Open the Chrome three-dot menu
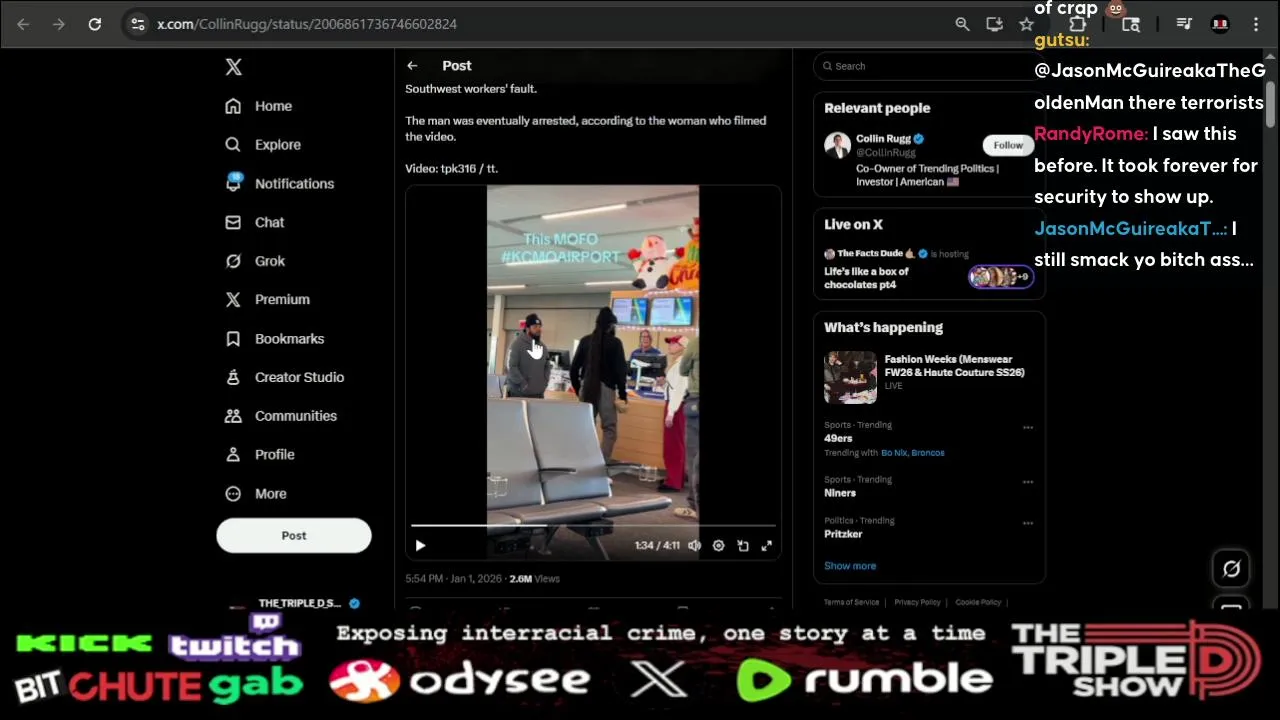Screen dimensions: 1280x720 pyautogui.click(x=1256, y=24)
